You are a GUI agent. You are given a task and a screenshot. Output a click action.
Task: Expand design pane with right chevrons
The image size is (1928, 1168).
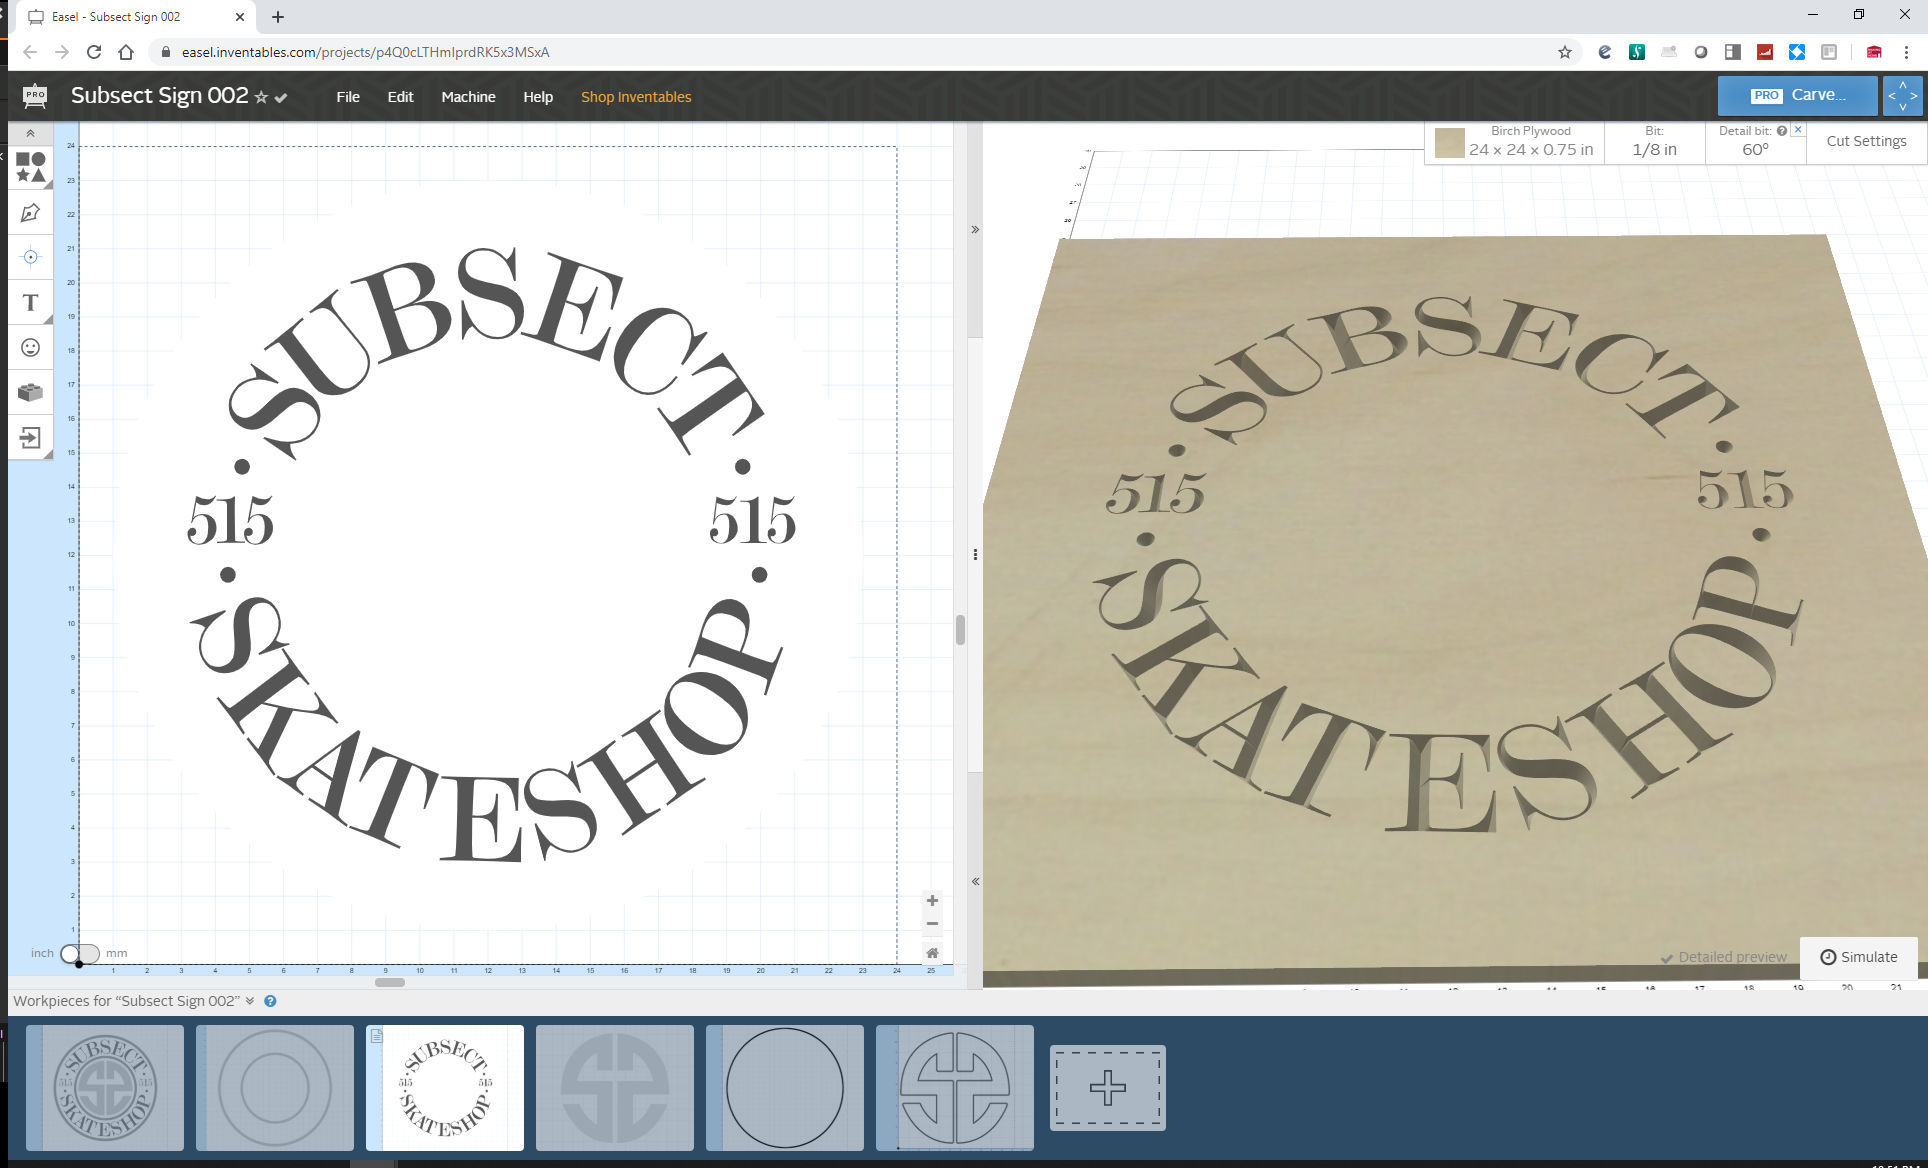tap(975, 230)
